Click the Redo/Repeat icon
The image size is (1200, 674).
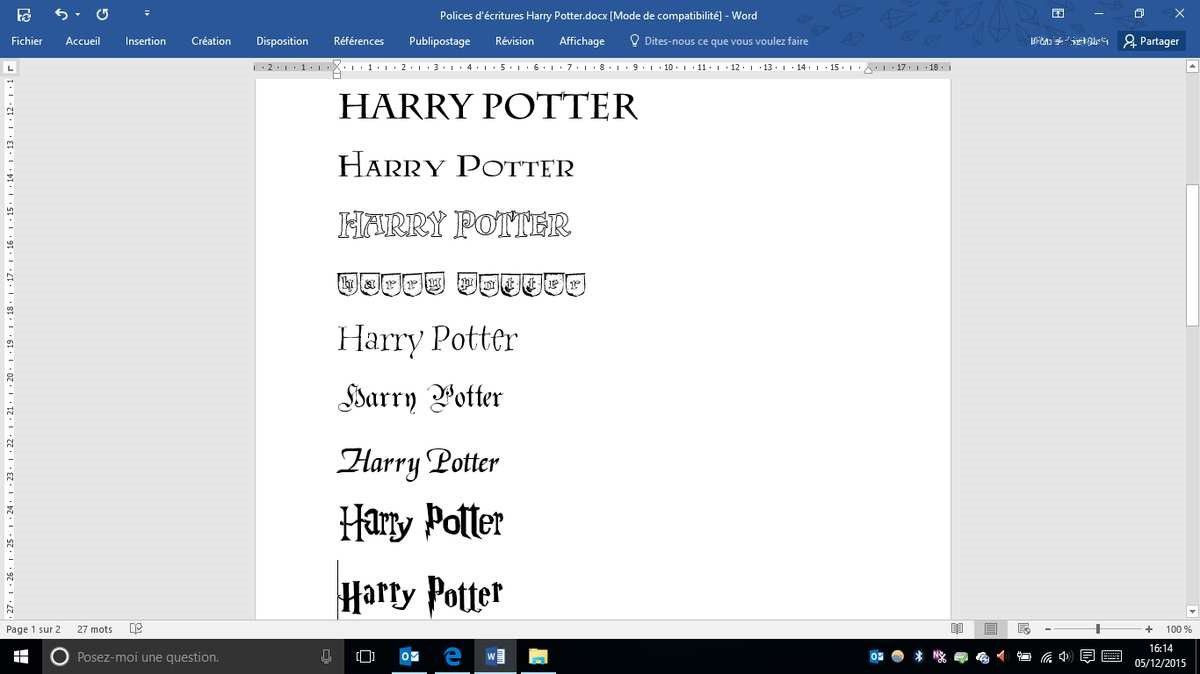102,15
